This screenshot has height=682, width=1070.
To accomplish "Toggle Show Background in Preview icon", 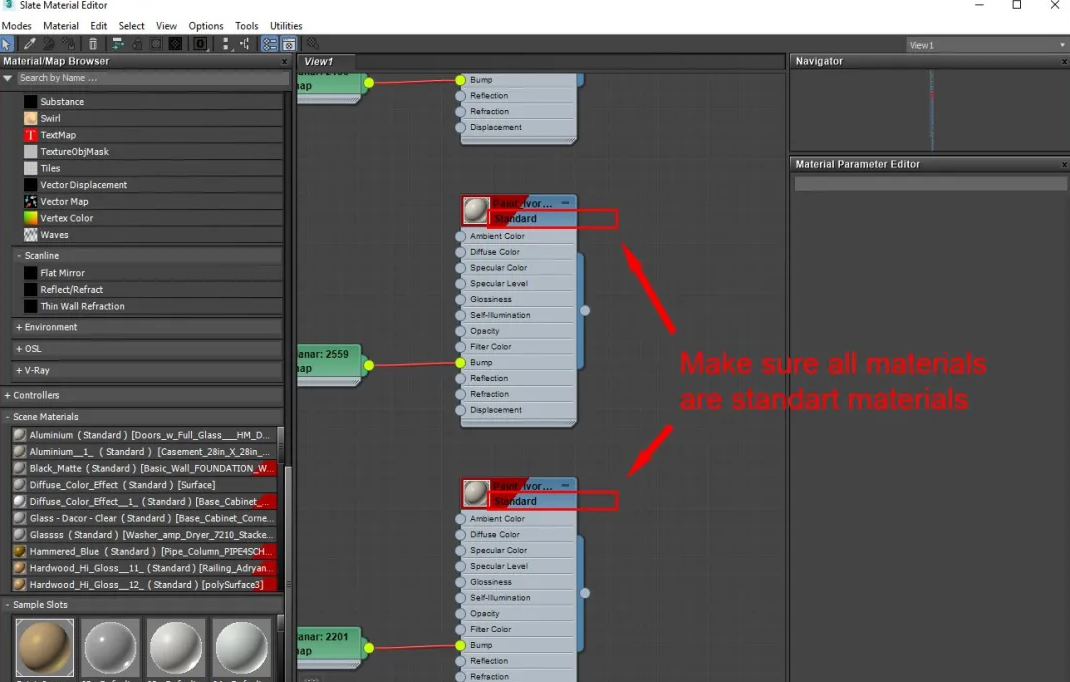I will click(175, 44).
